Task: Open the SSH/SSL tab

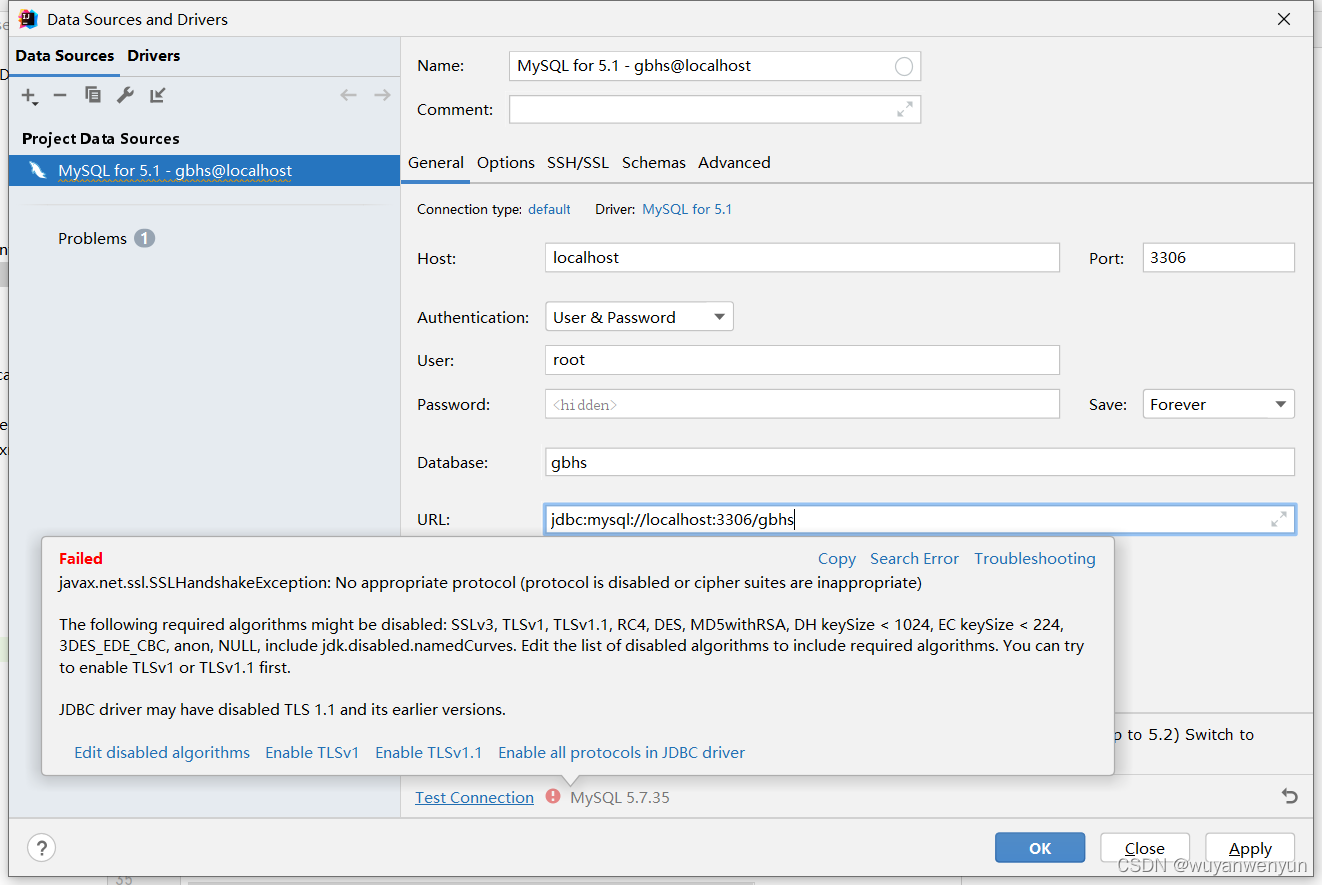Action: 578,162
